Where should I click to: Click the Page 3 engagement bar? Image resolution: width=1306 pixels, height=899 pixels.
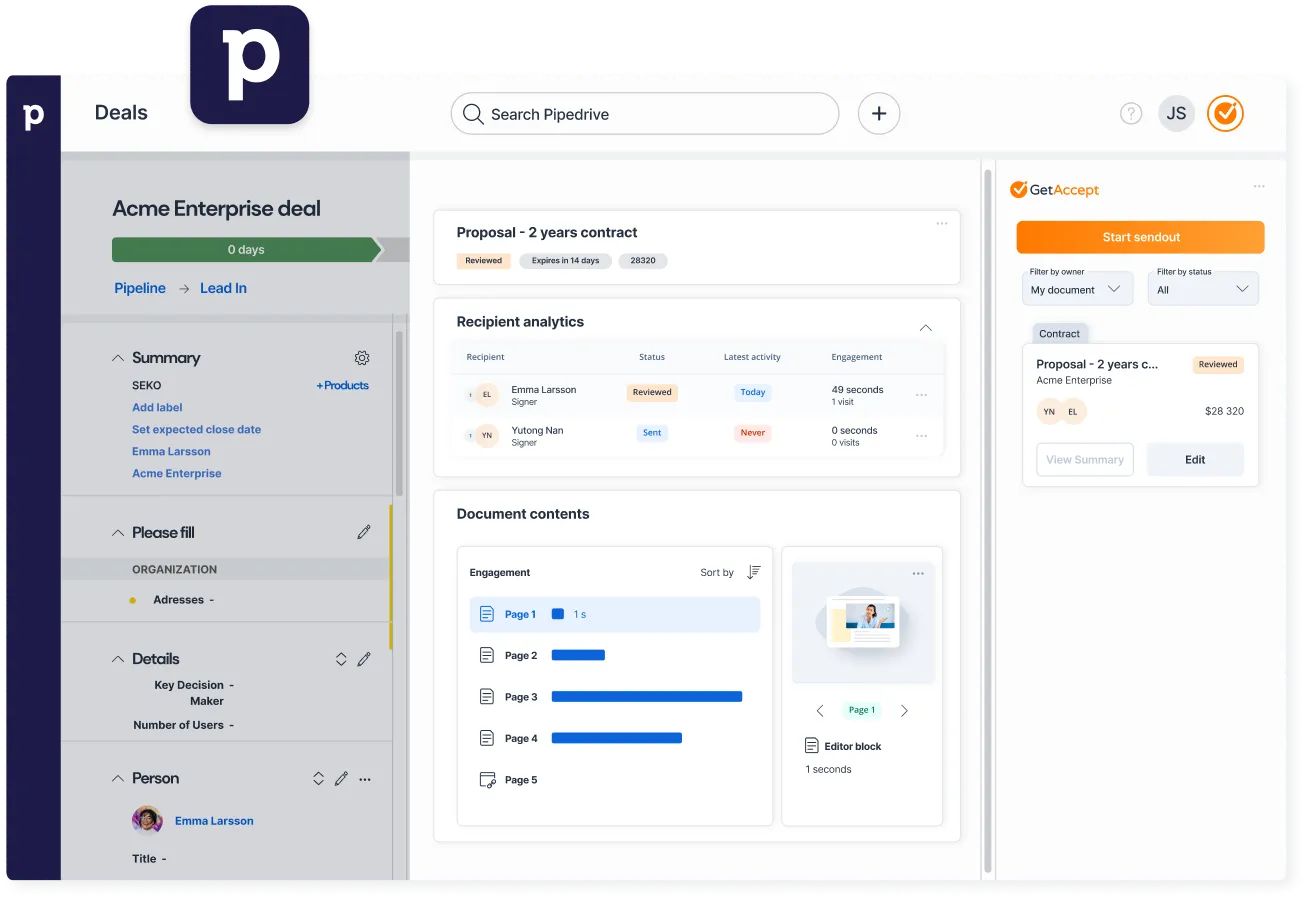(647, 697)
